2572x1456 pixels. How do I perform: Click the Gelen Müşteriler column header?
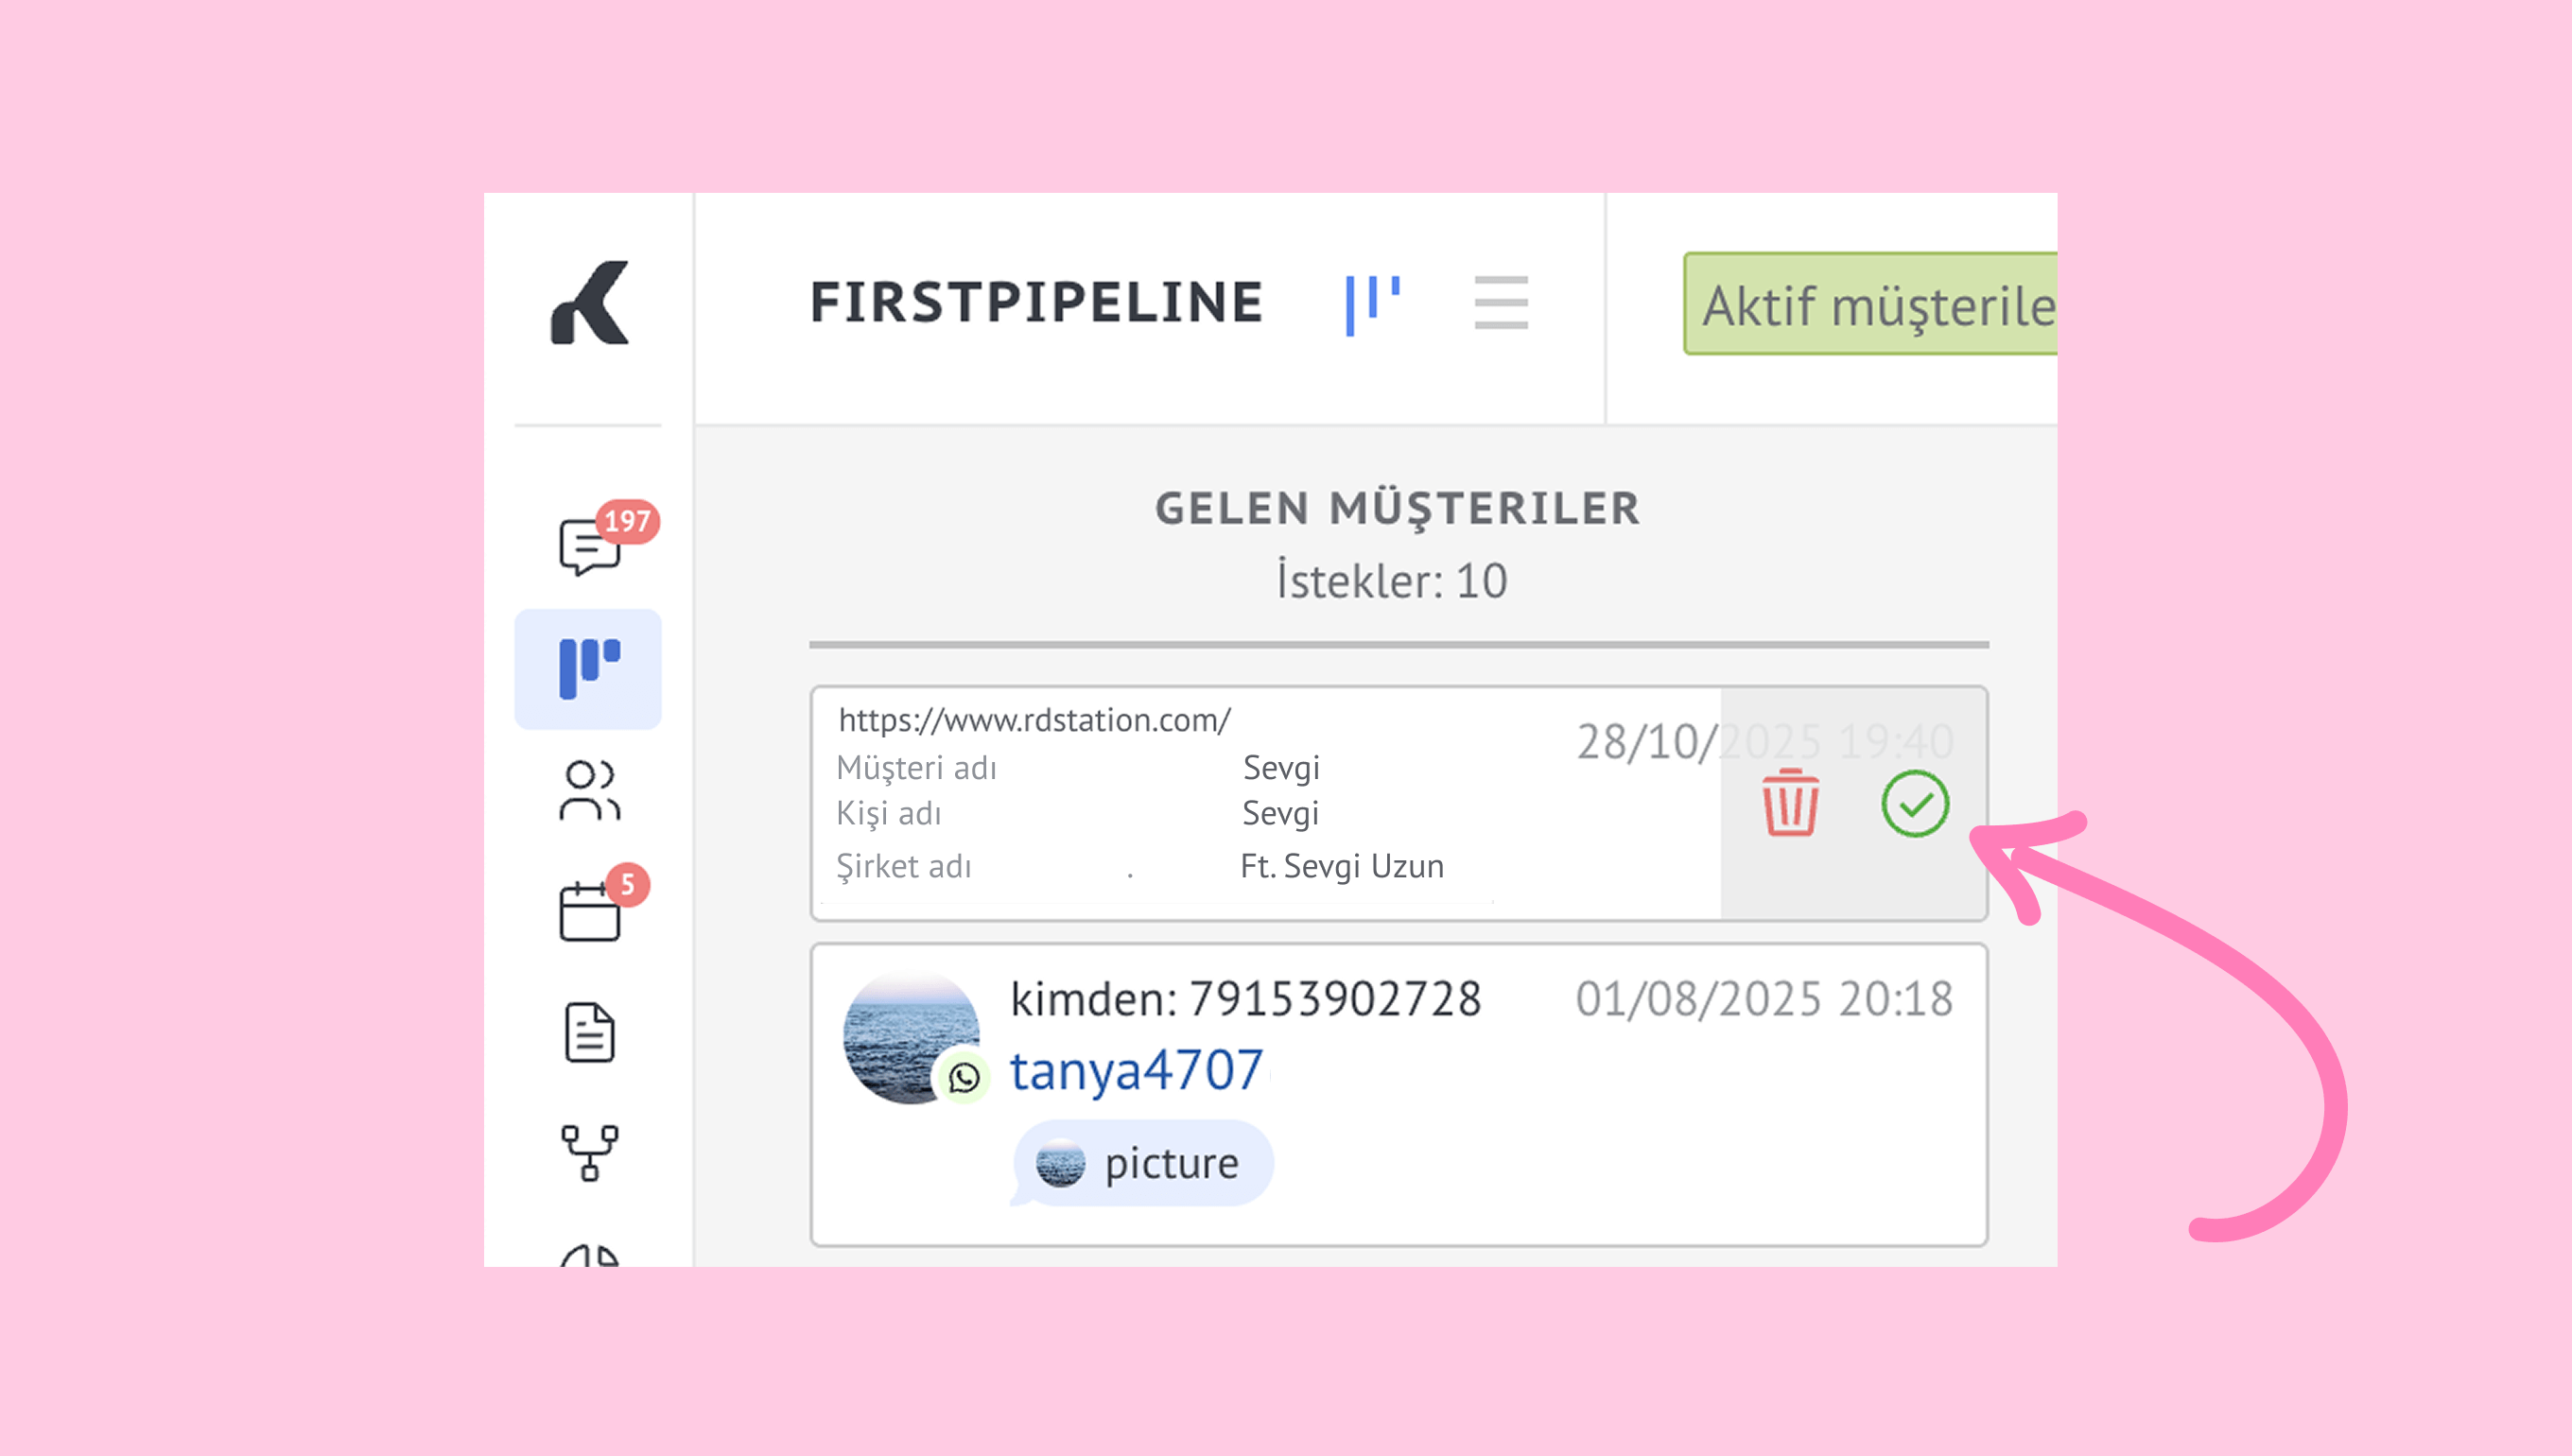1397,508
